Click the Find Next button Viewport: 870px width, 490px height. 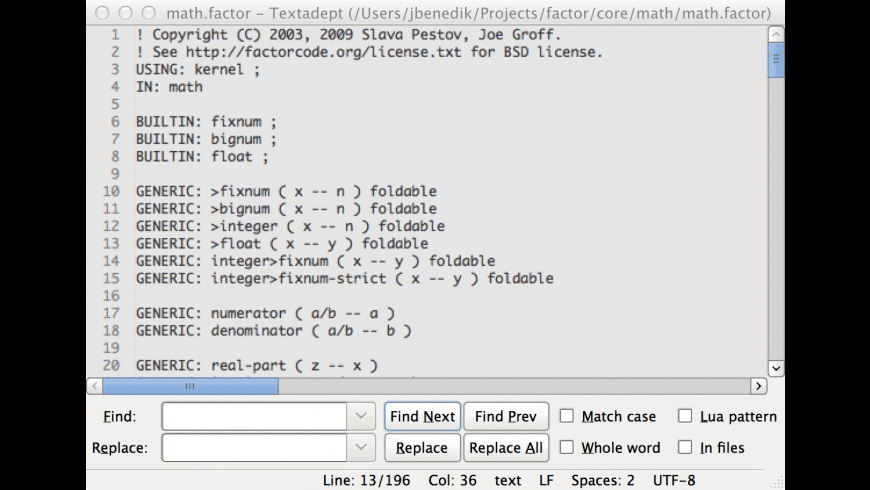click(x=422, y=416)
